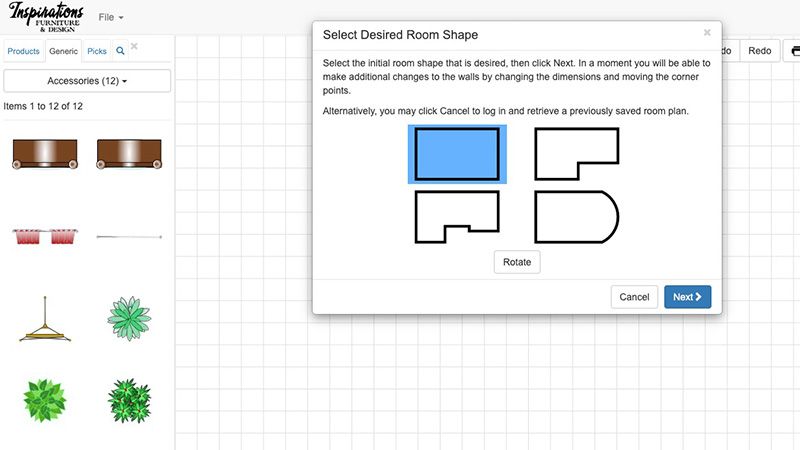Screen dimensions: 800x450
Task: Select the rounded-end room shape
Action: (x=577, y=217)
